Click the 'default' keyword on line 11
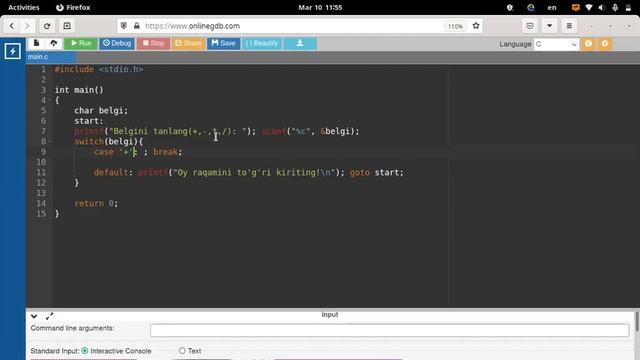640x360 pixels. [111, 172]
